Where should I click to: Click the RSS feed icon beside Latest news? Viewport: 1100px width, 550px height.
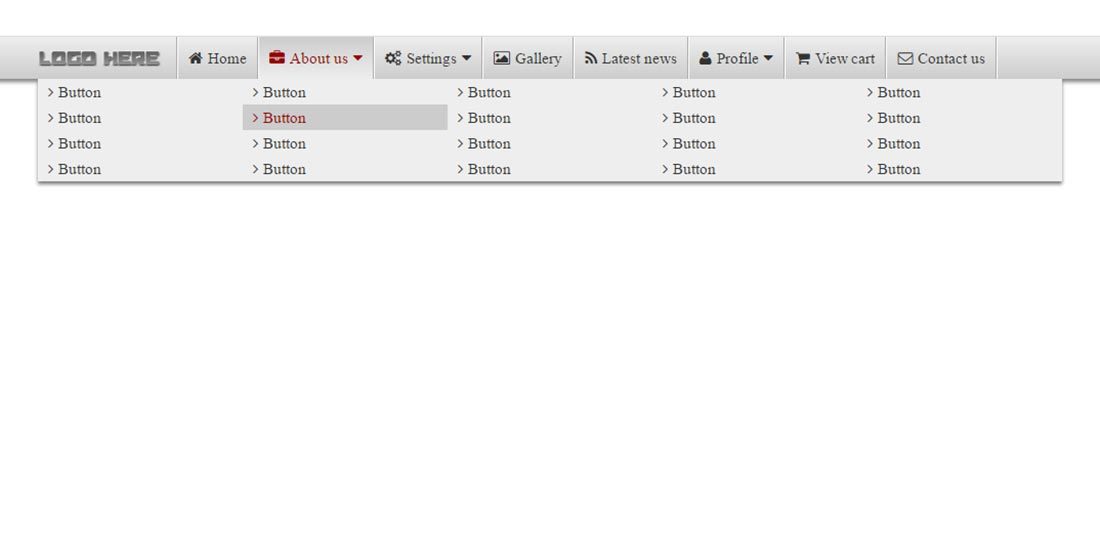[x=591, y=58]
